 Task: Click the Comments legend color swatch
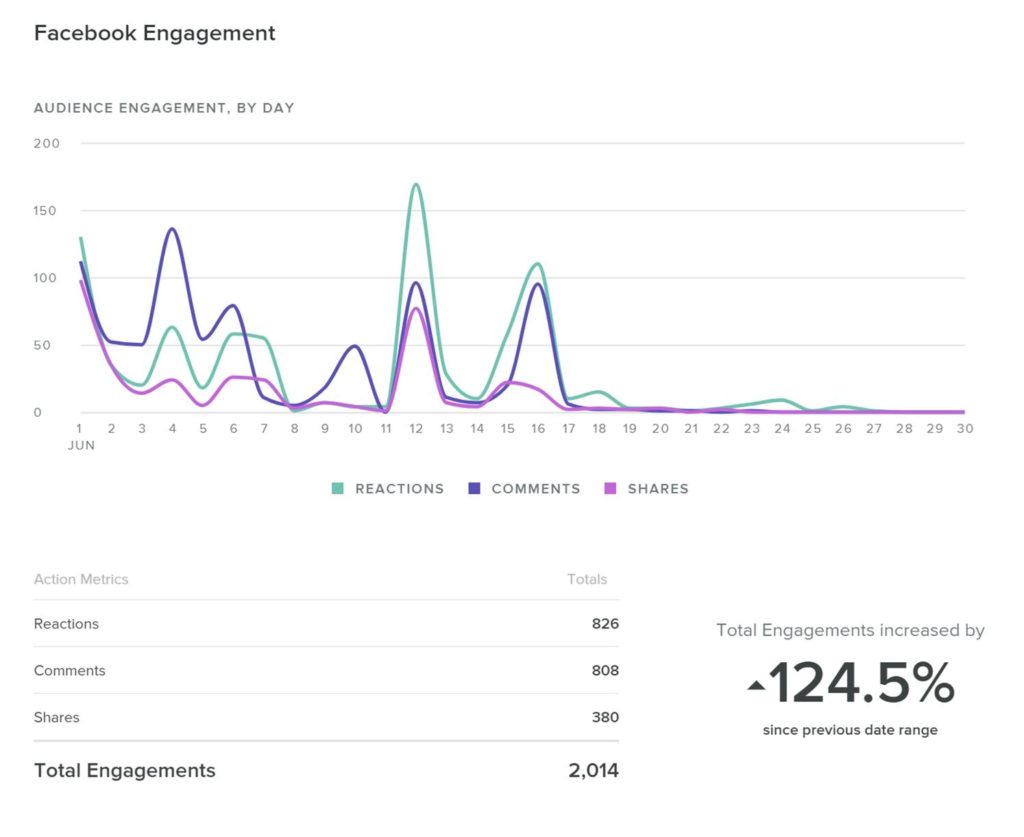click(x=474, y=488)
